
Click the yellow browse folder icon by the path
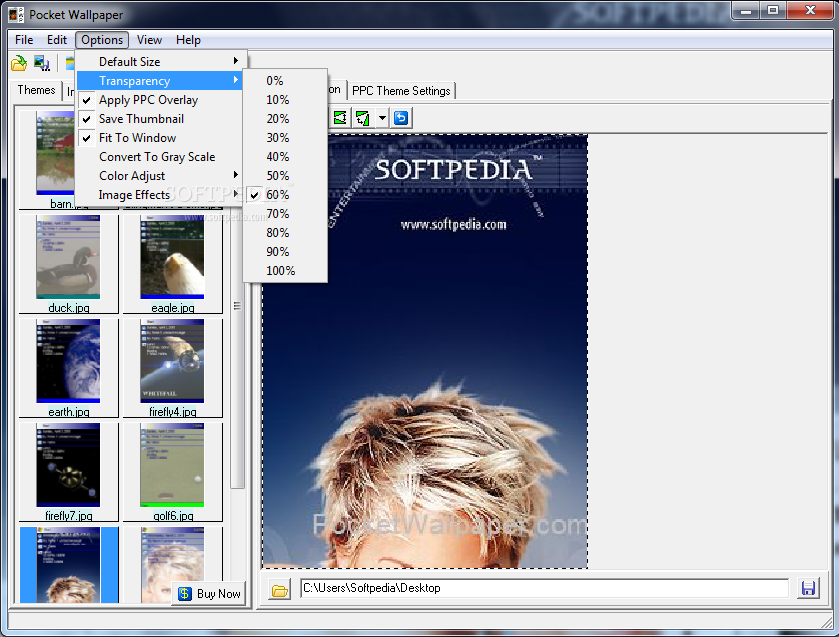point(279,589)
